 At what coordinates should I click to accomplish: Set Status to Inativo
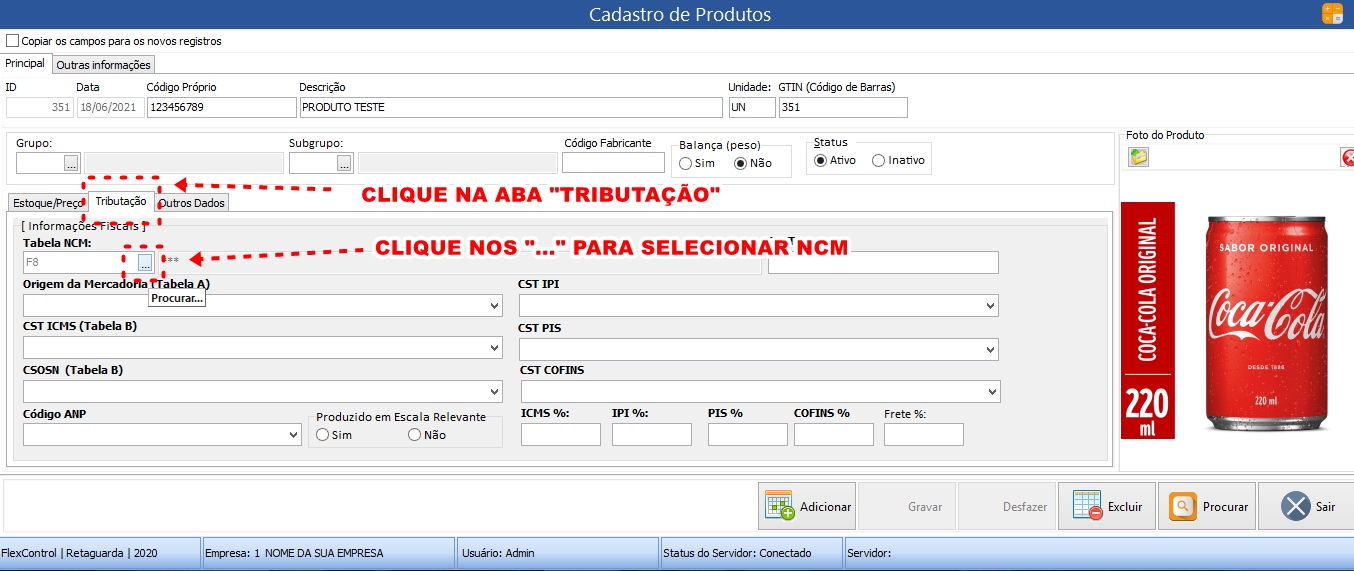pos(879,160)
